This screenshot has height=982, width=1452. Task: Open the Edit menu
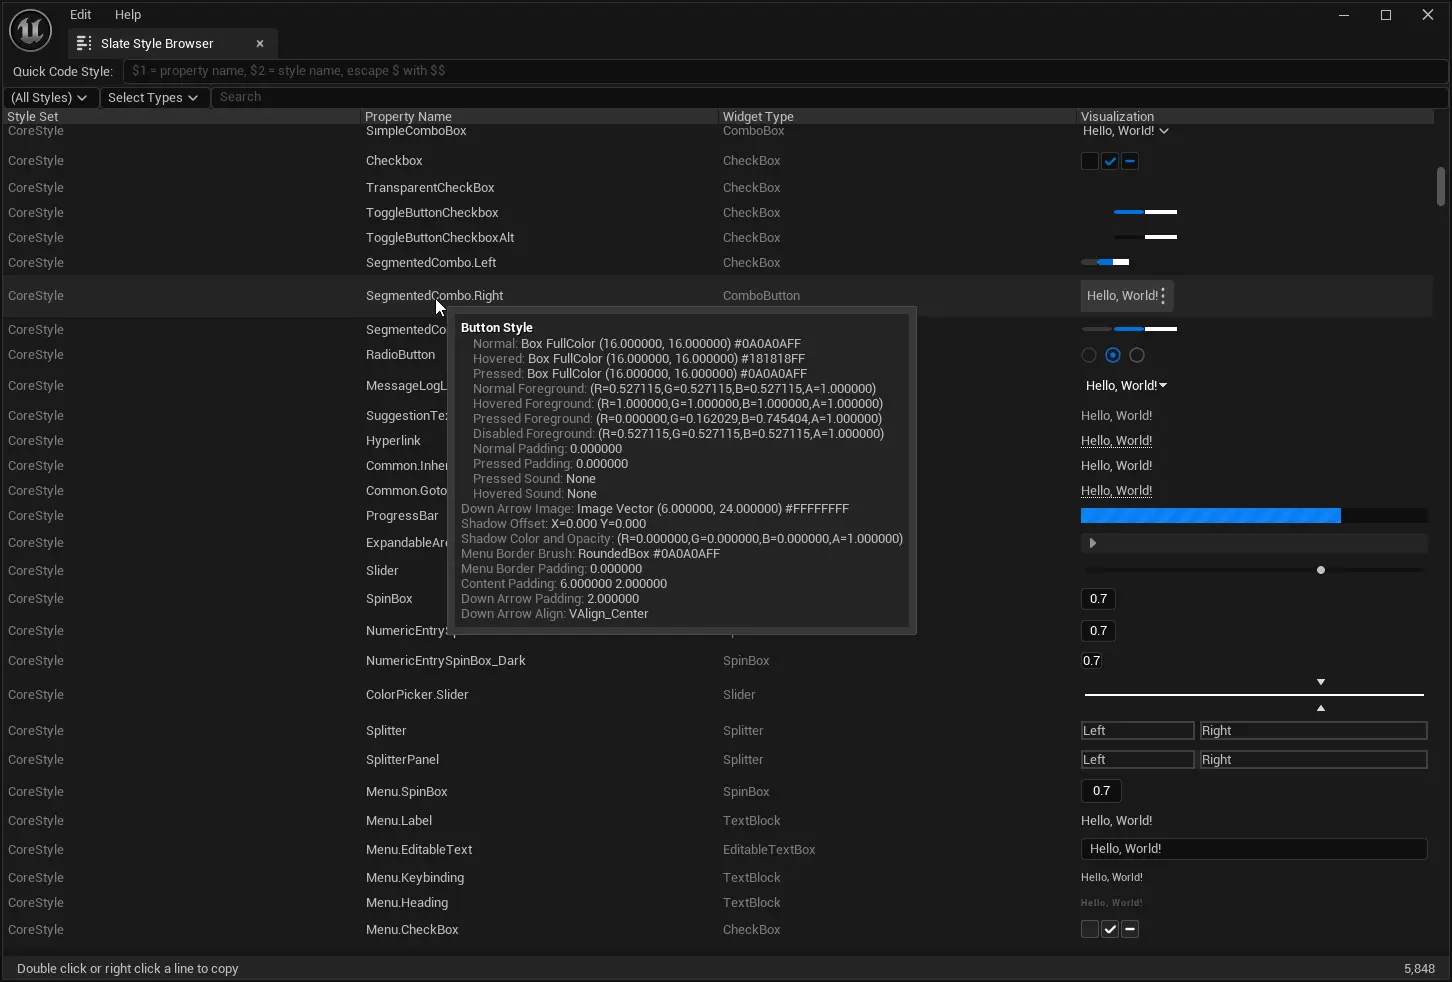[81, 15]
